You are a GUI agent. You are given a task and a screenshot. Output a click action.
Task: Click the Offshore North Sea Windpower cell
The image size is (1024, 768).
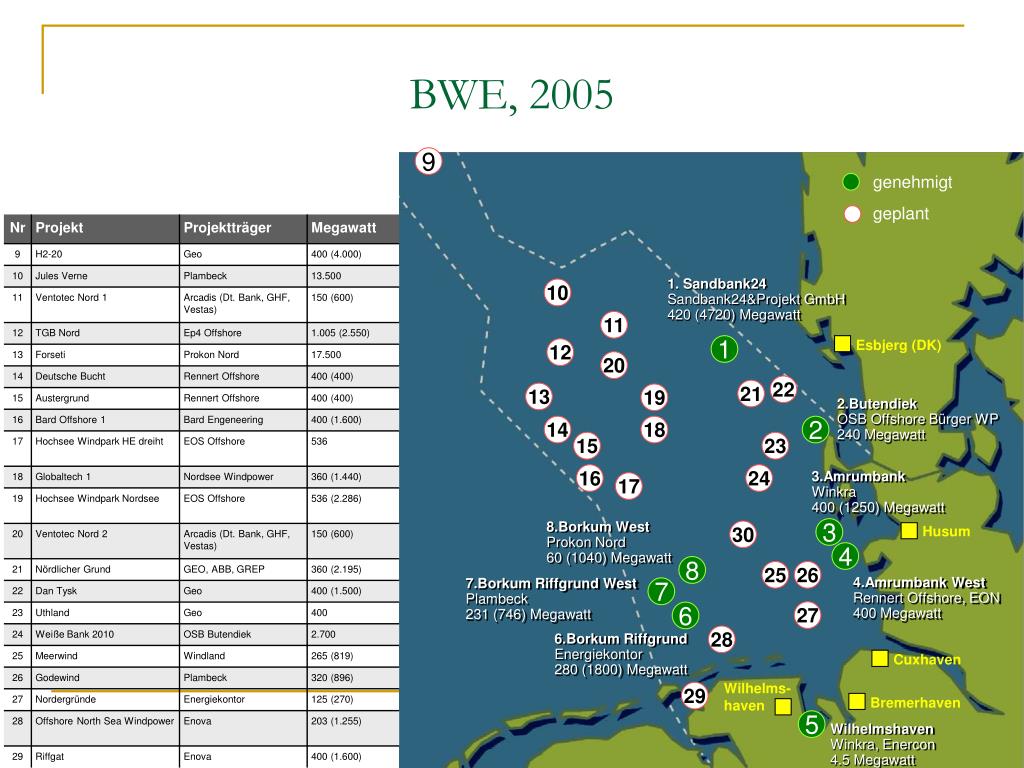pos(105,728)
